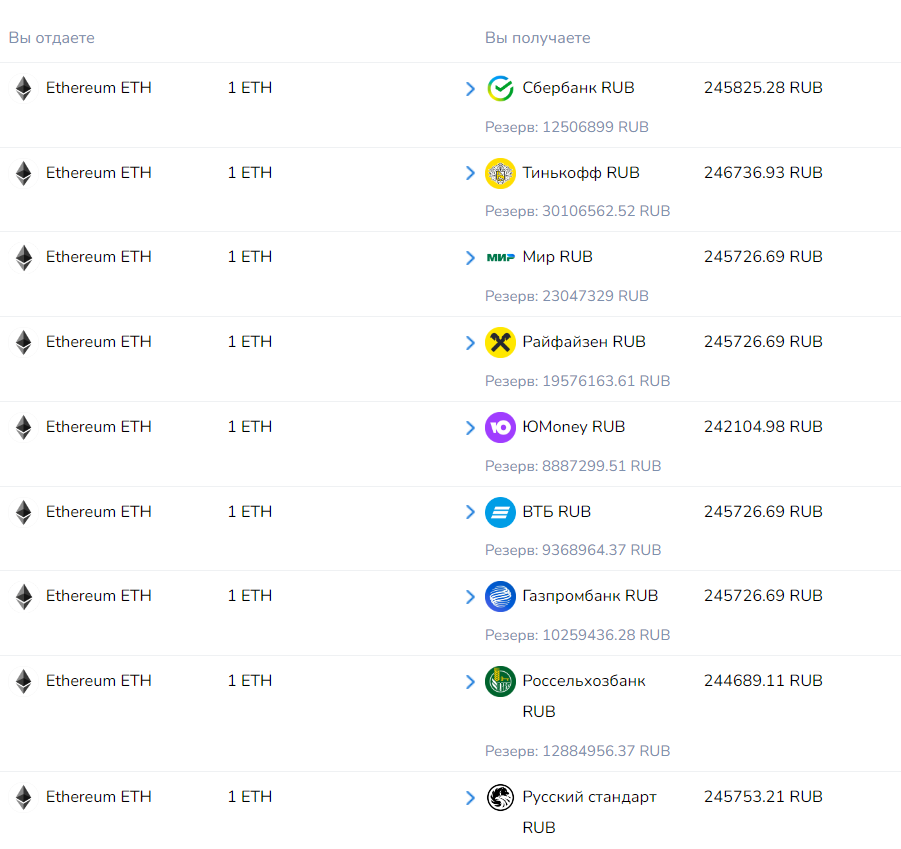The height and width of the screenshot is (849, 901).
Task: Click the Ethereum icon in Райфайзен row
Action: pyautogui.click(x=24, y=342)
